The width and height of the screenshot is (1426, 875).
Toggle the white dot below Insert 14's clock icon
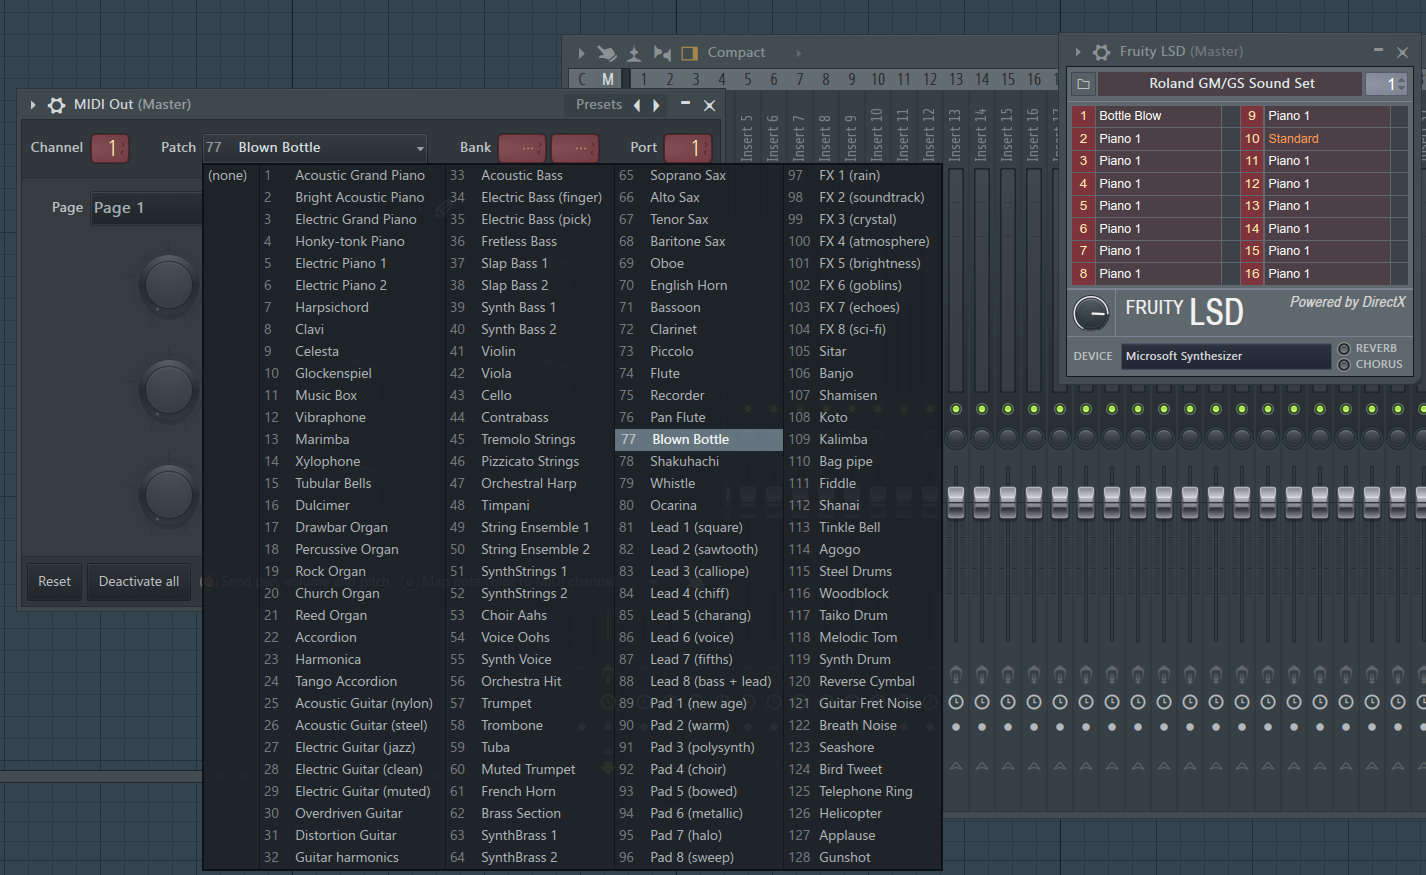(x=982, y=727)
